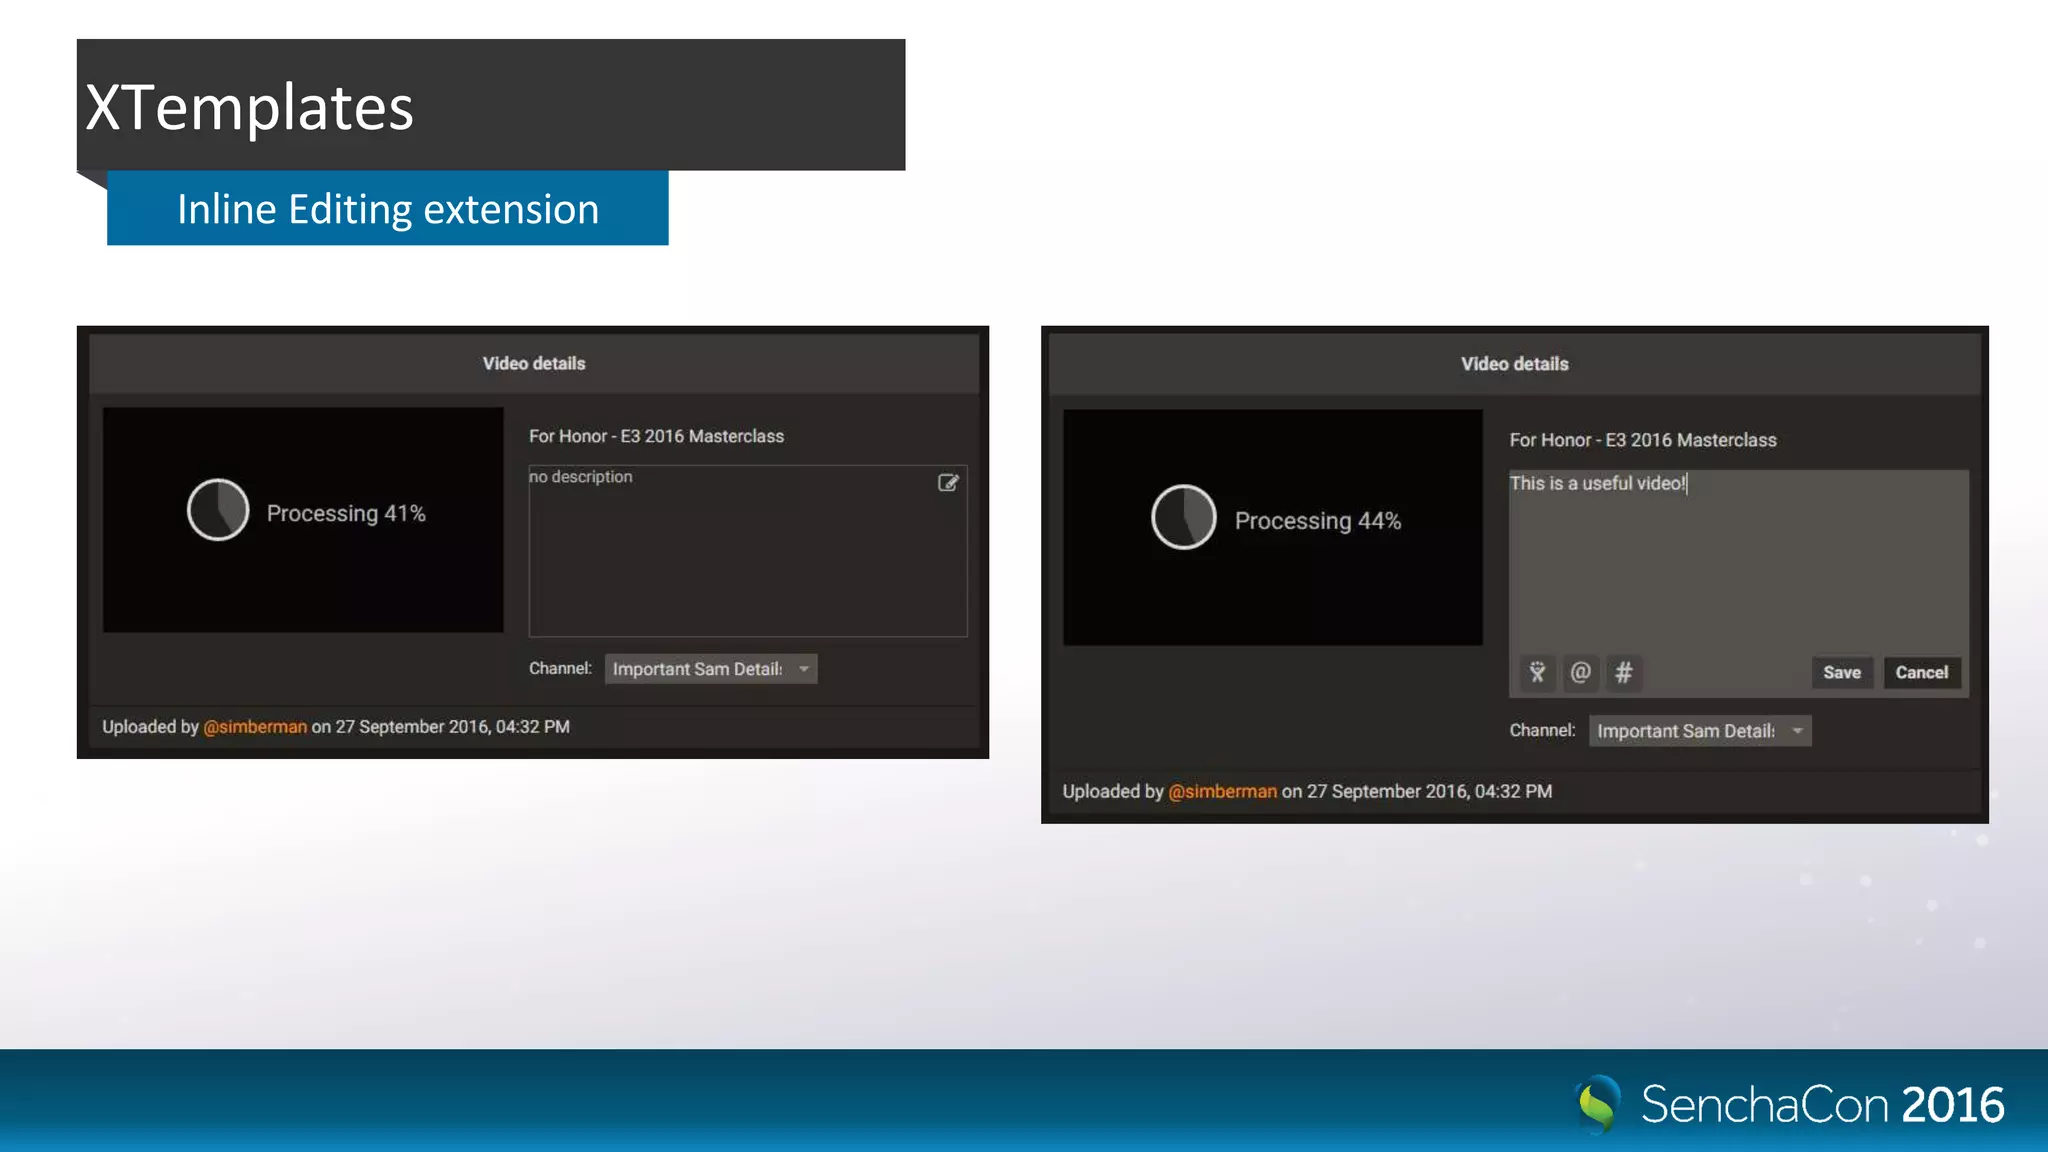Click the Jira-style icon in editor toolbar

tap(1537, 672)
